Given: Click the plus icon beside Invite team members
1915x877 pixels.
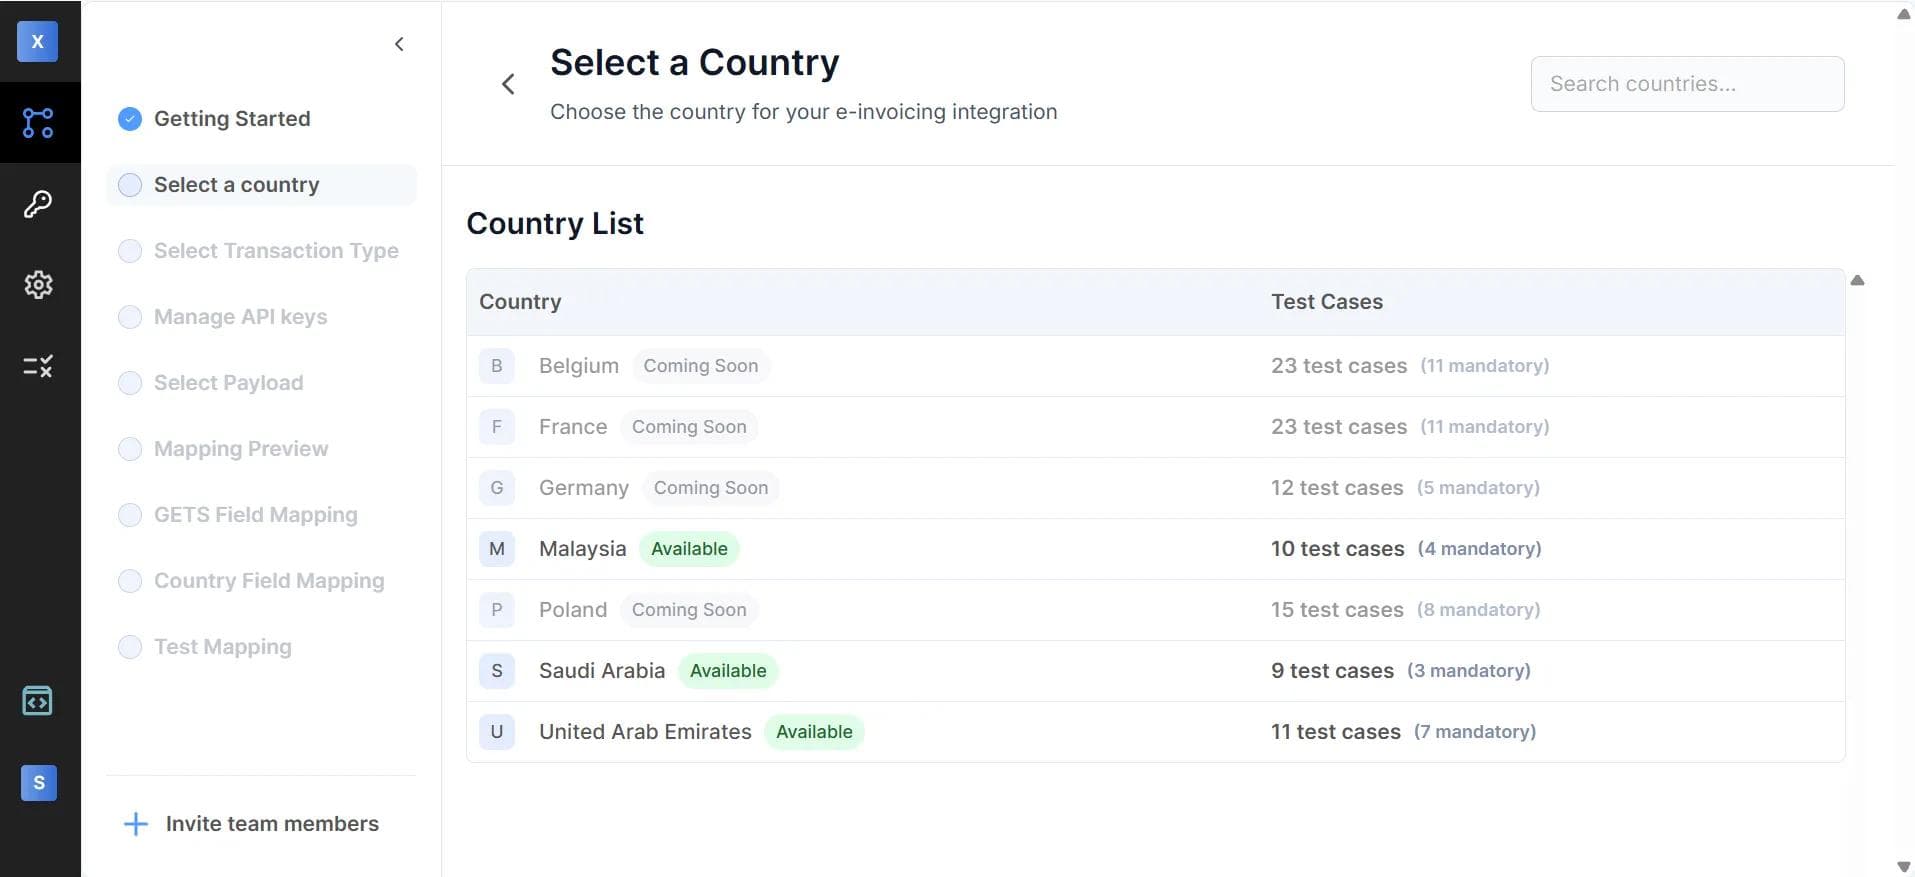Looking at the screenshot, I should click(135, 823).
